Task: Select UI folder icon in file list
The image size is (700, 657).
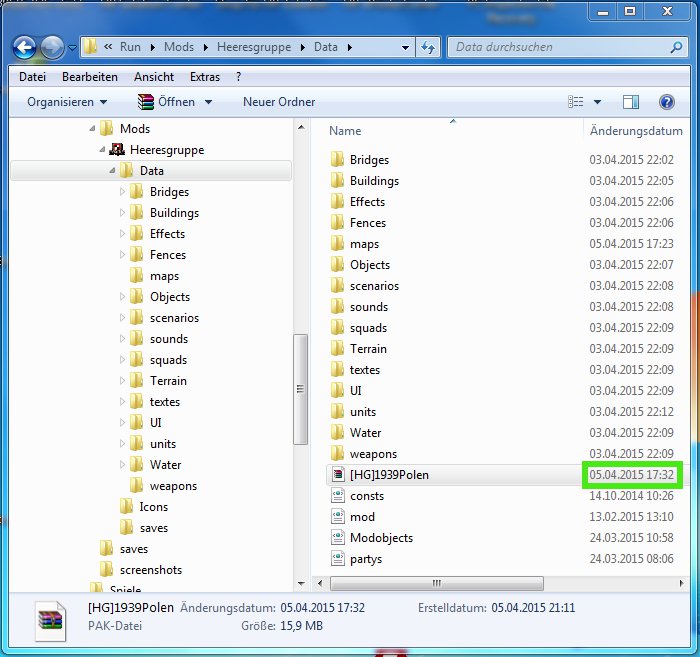Action: [338, 390]
